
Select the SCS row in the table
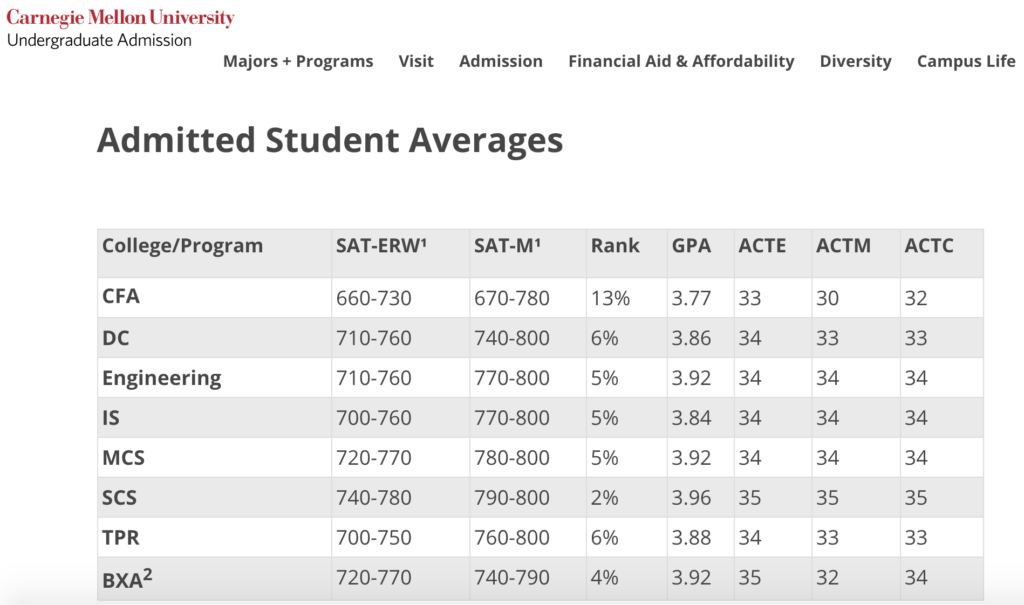click(122, 497)
